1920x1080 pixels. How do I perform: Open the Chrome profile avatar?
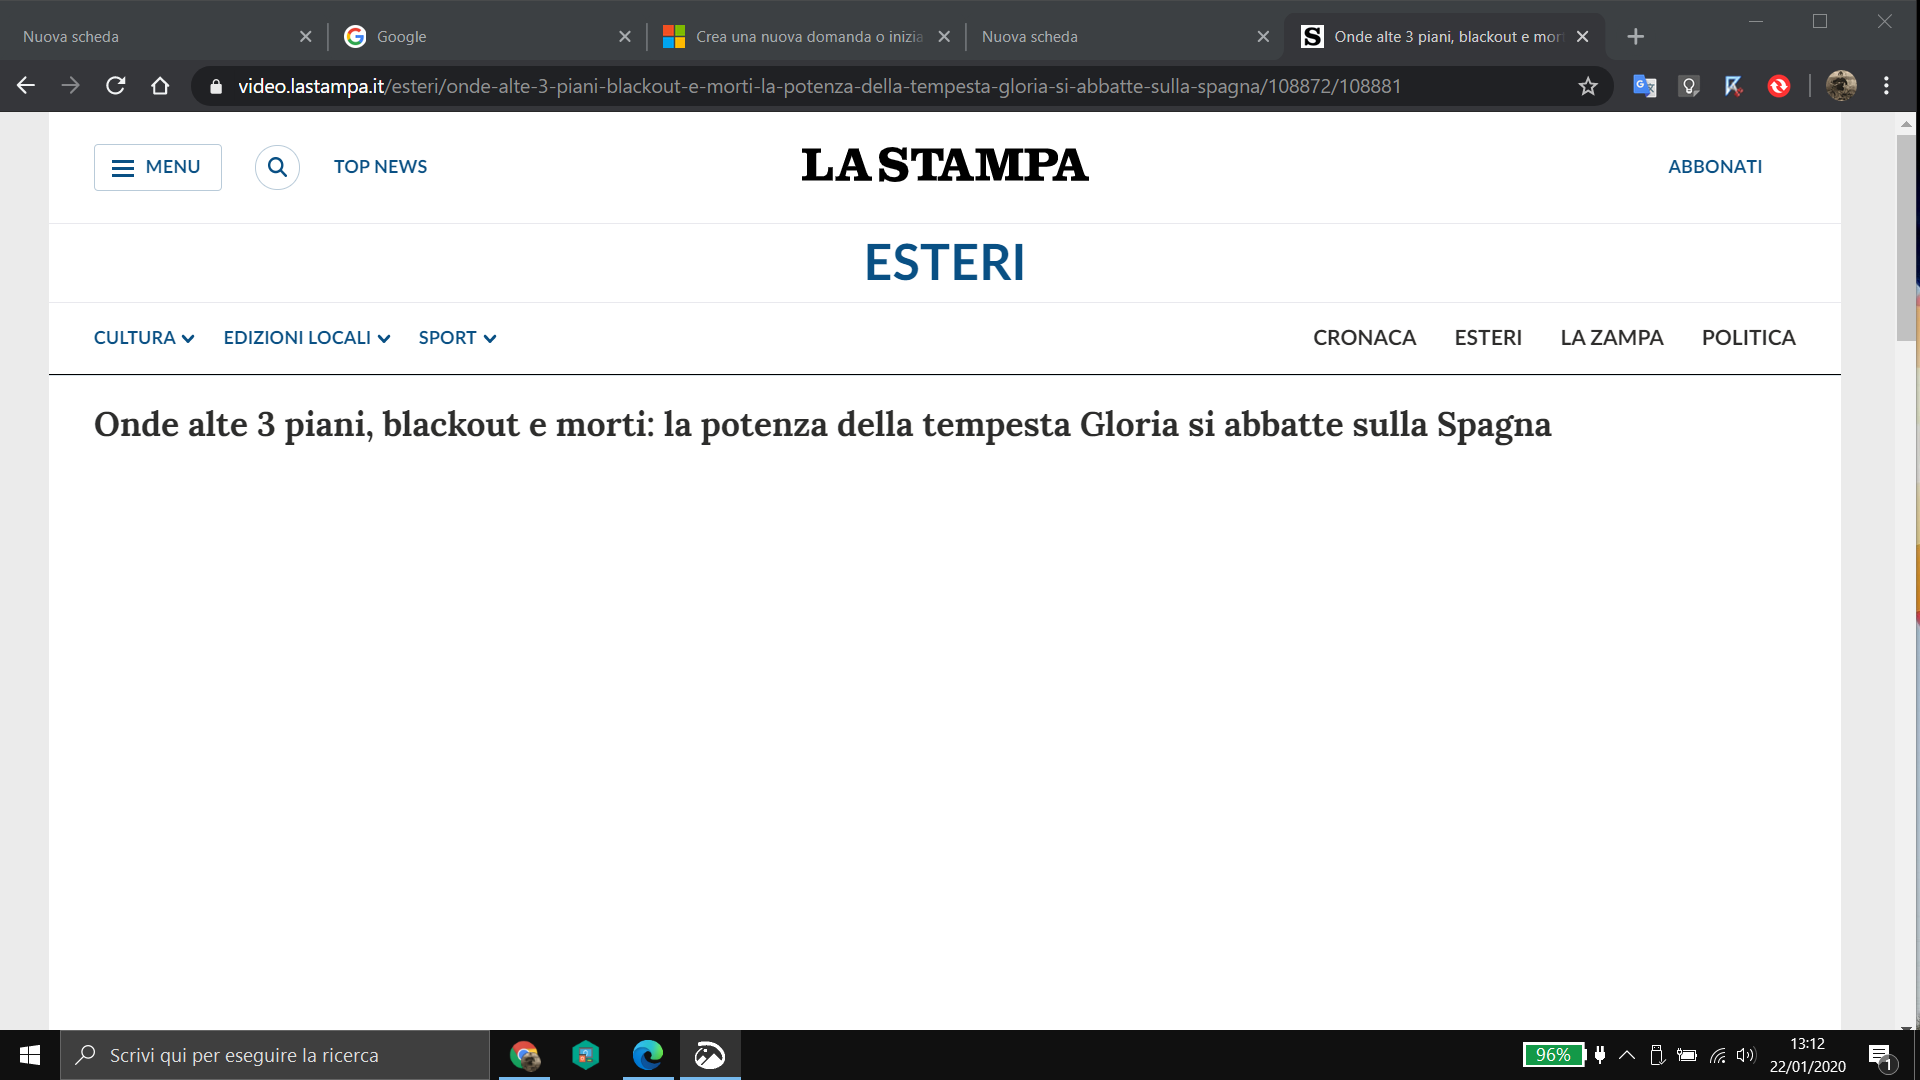pyautogui.click(x=1841, y=86)
